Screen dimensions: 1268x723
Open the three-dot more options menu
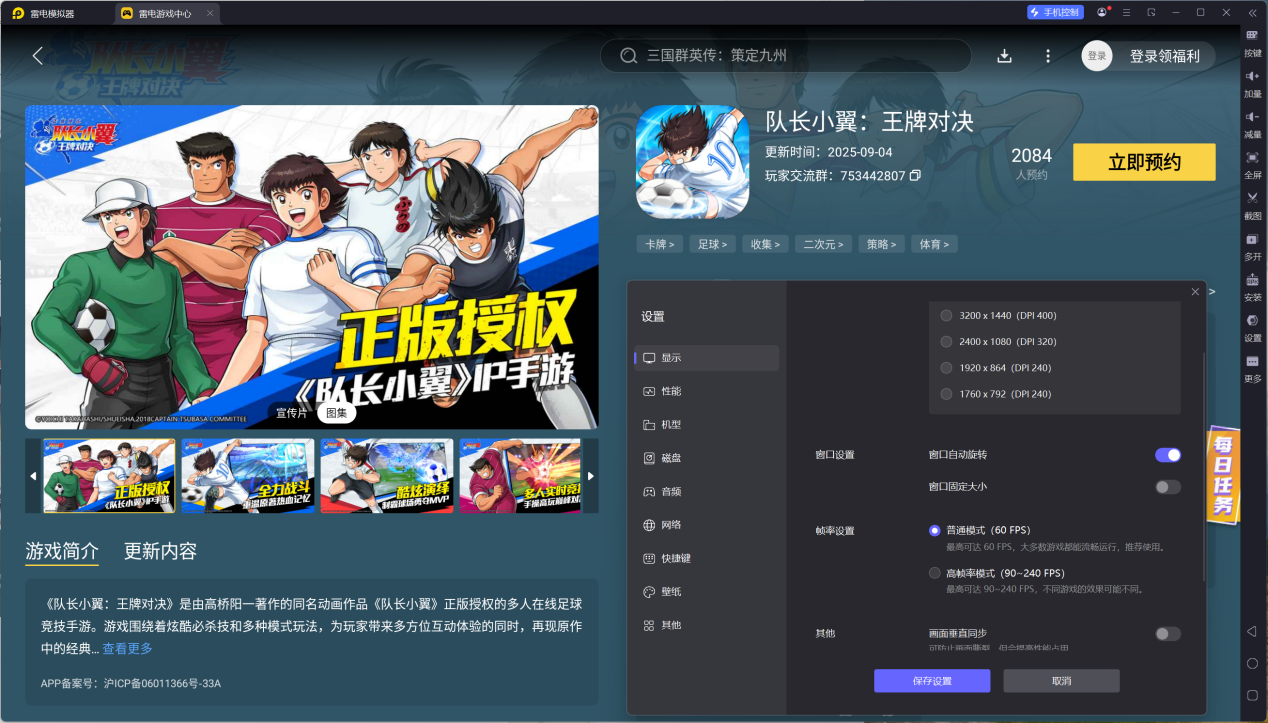1048,56
